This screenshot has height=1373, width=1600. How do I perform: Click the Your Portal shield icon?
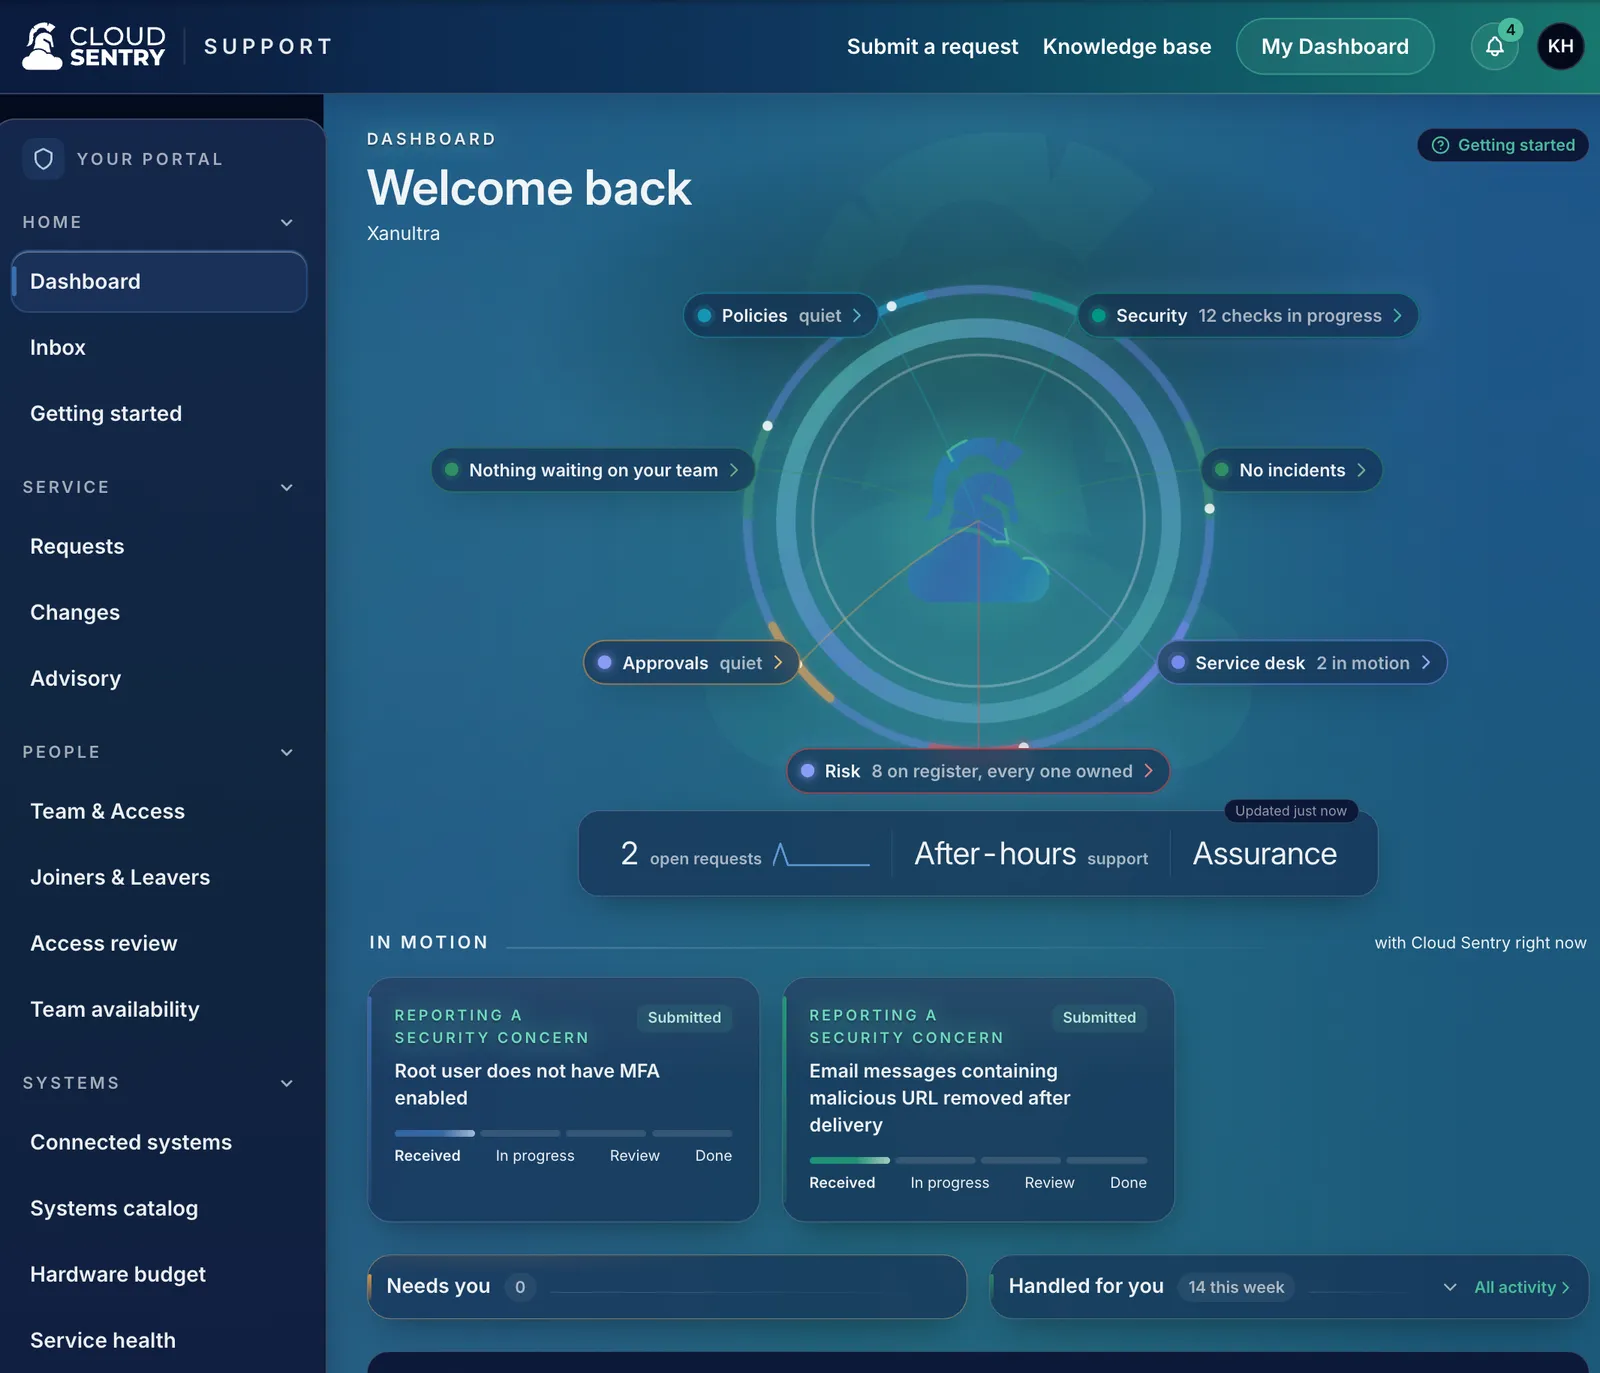point(43,159)
